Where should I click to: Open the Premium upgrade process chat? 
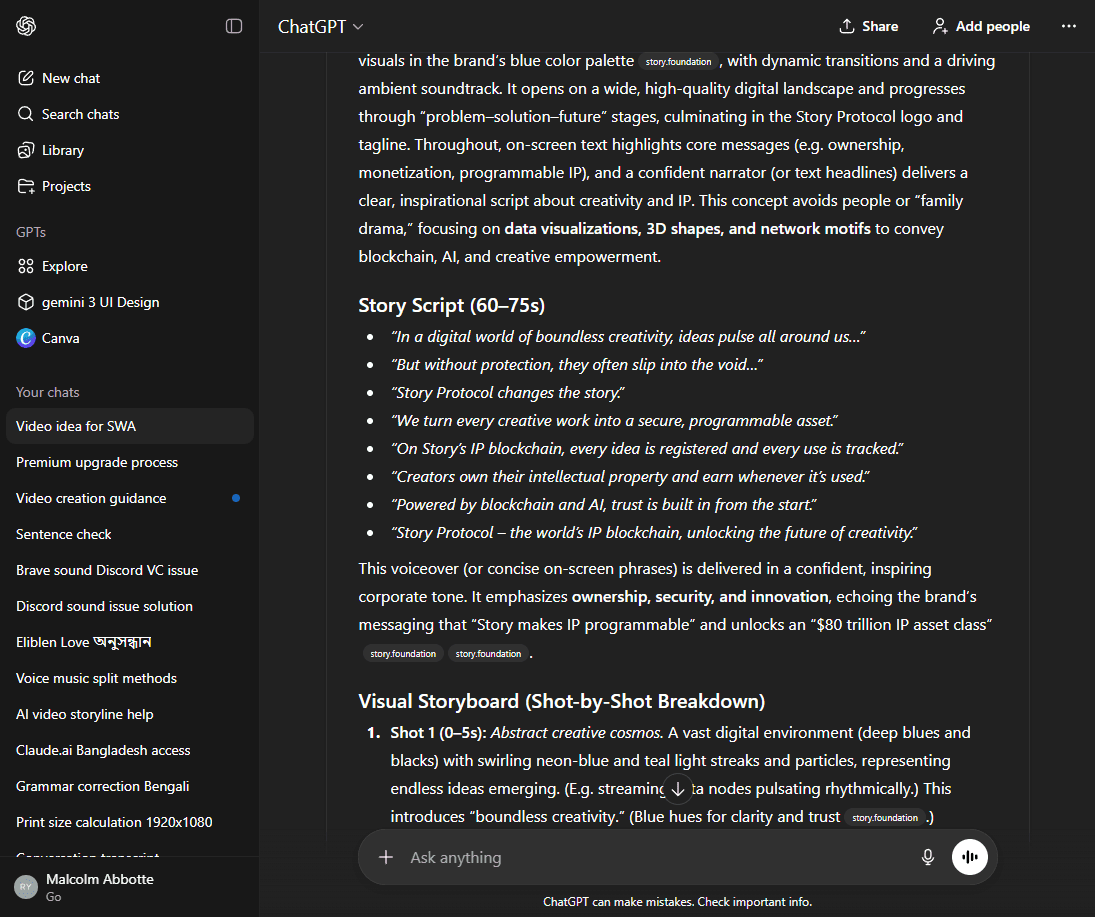[x=97, y=462]
